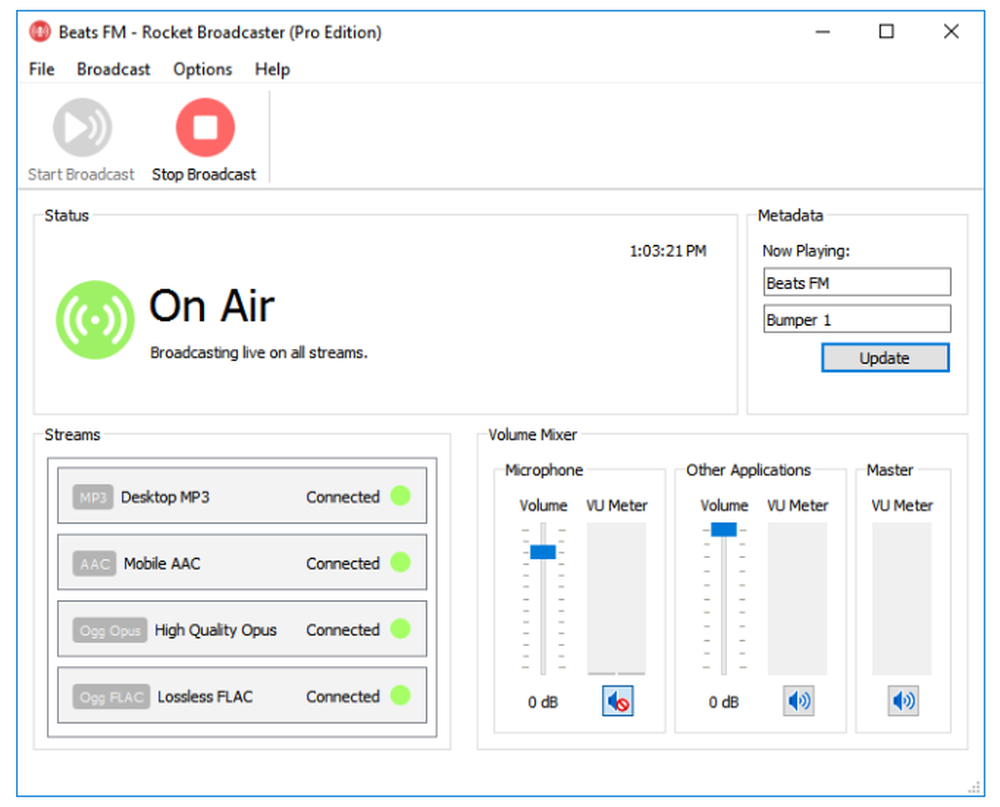Click the Ogg FLAC format badge
The height and width of the screenshot is (807, 1000).
(x=112, y=697)
